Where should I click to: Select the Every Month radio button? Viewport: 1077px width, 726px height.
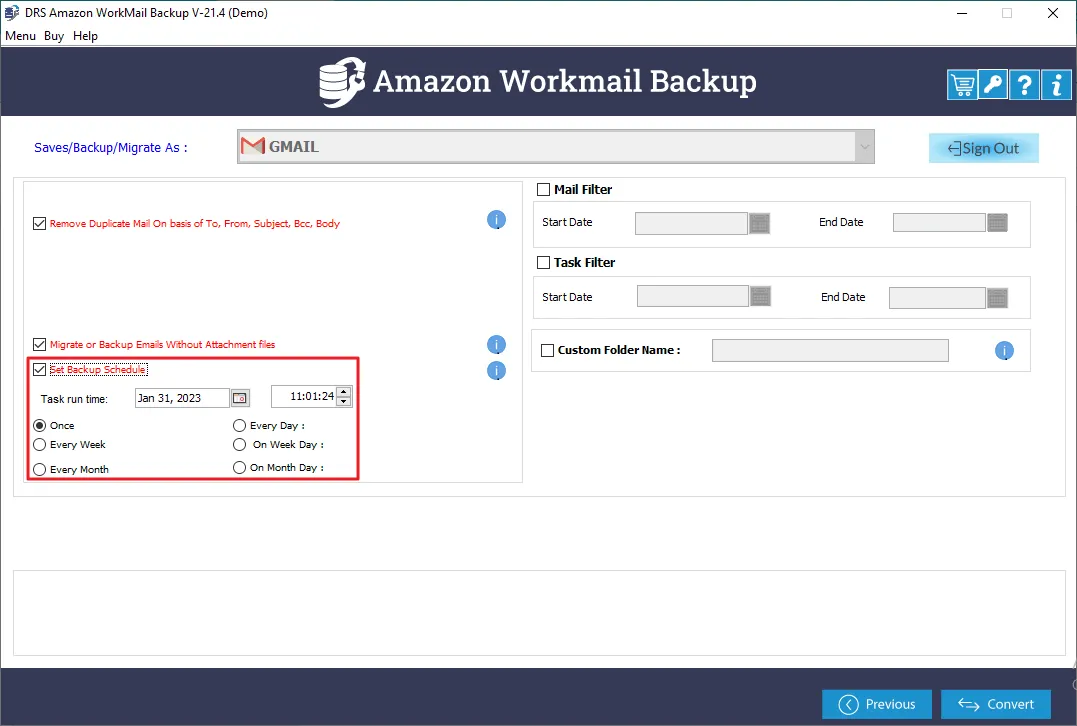39,469
